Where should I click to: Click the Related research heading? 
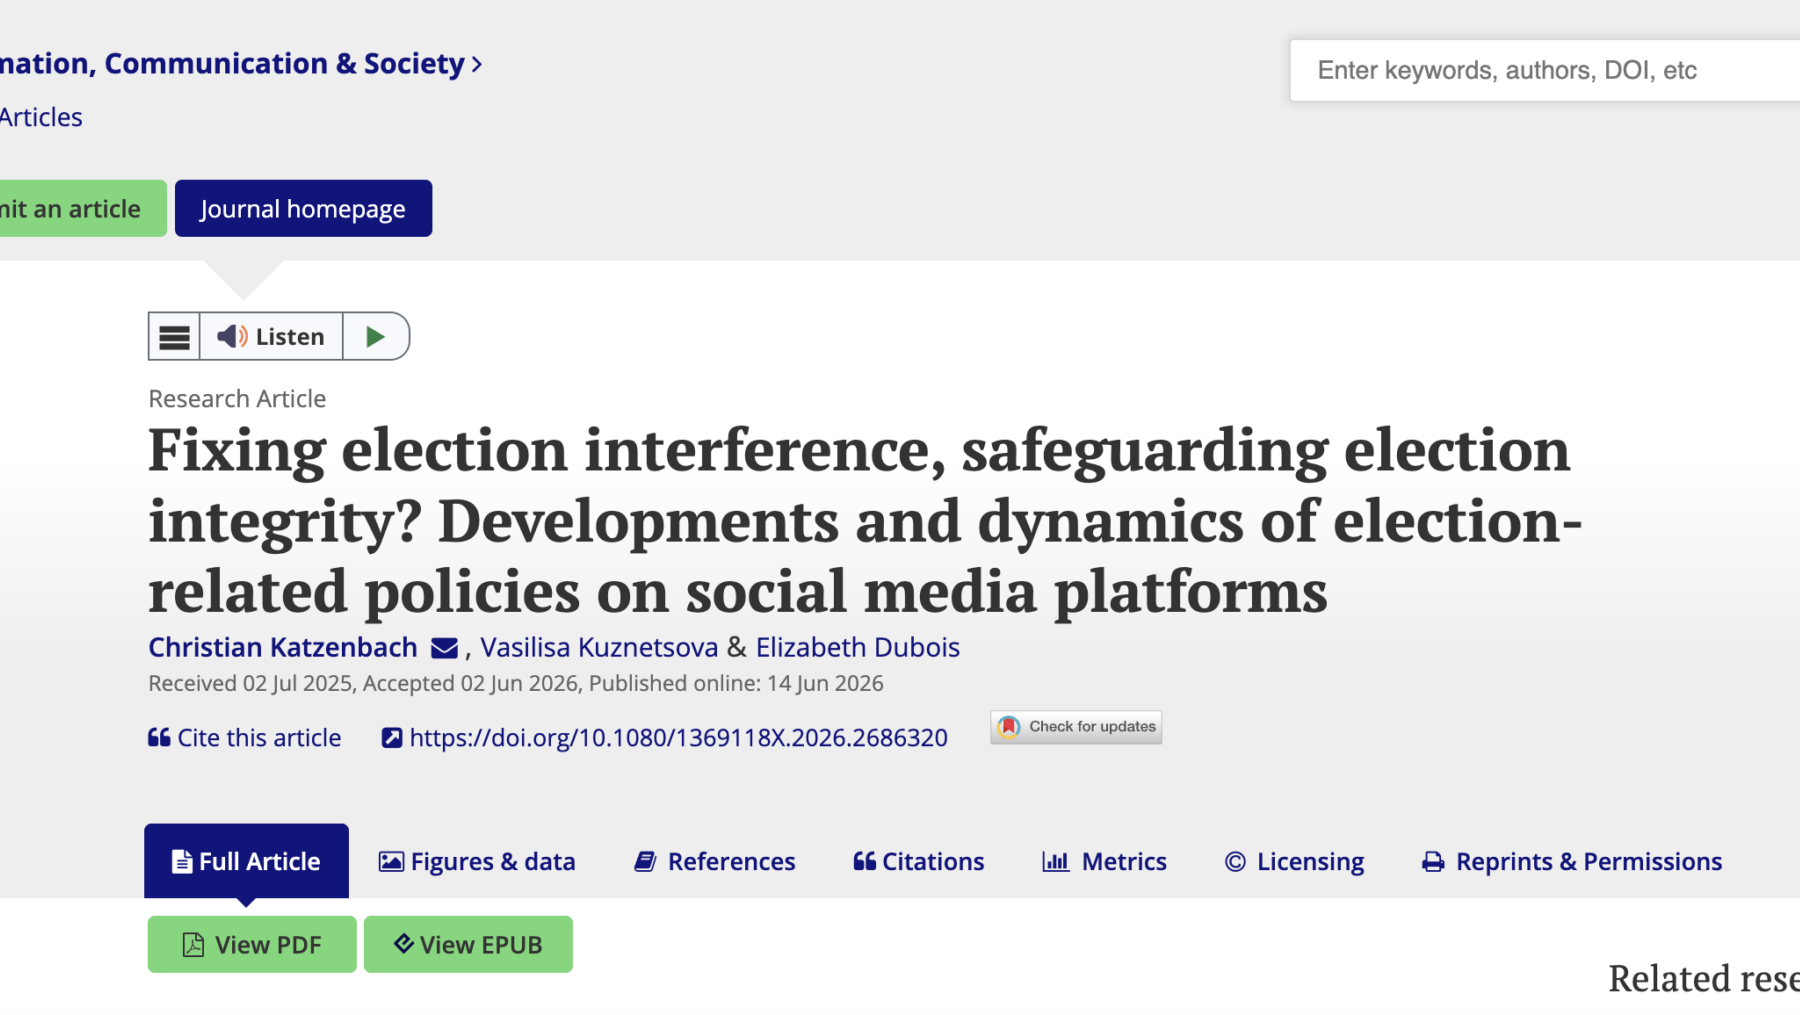[x=1704, y=978]
